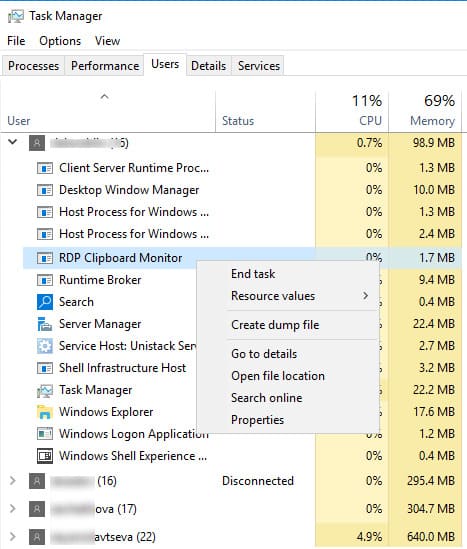467x549 pixels.
Task: Open the Services tab
Action: 258,65
